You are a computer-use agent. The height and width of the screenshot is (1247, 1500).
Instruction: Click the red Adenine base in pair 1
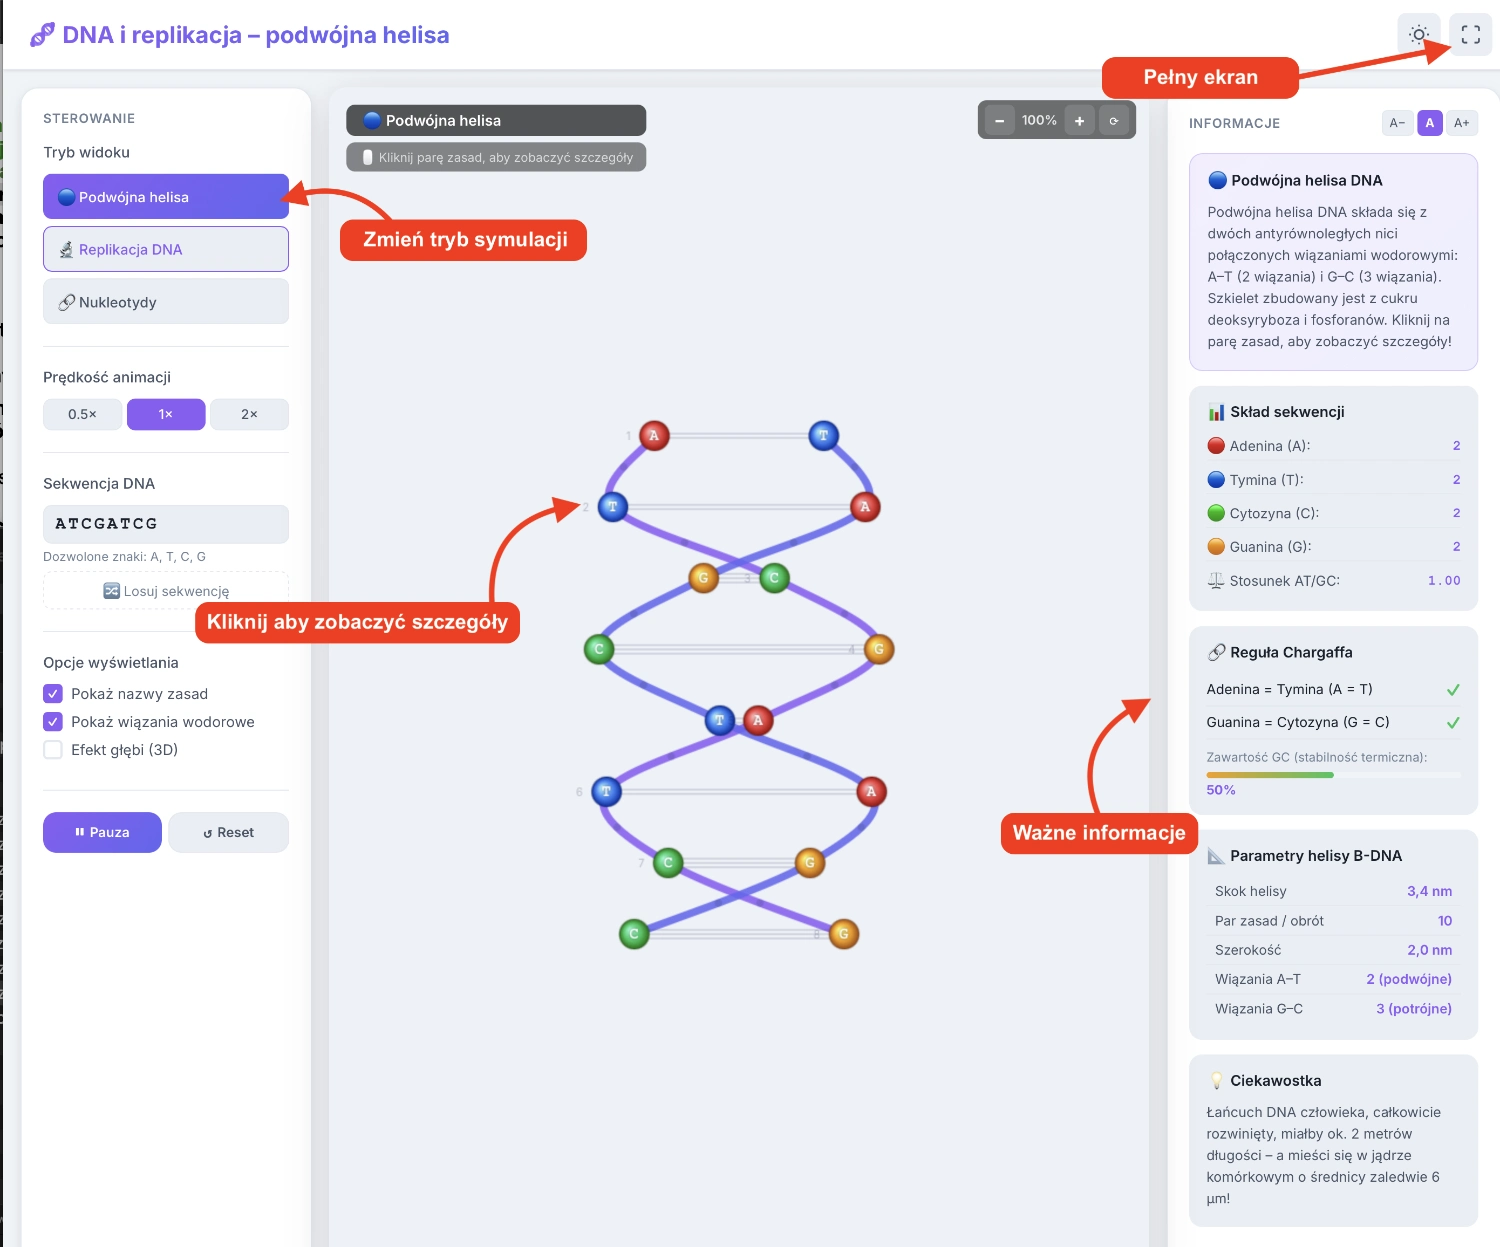pyautogui.click(x=654, y=436)
